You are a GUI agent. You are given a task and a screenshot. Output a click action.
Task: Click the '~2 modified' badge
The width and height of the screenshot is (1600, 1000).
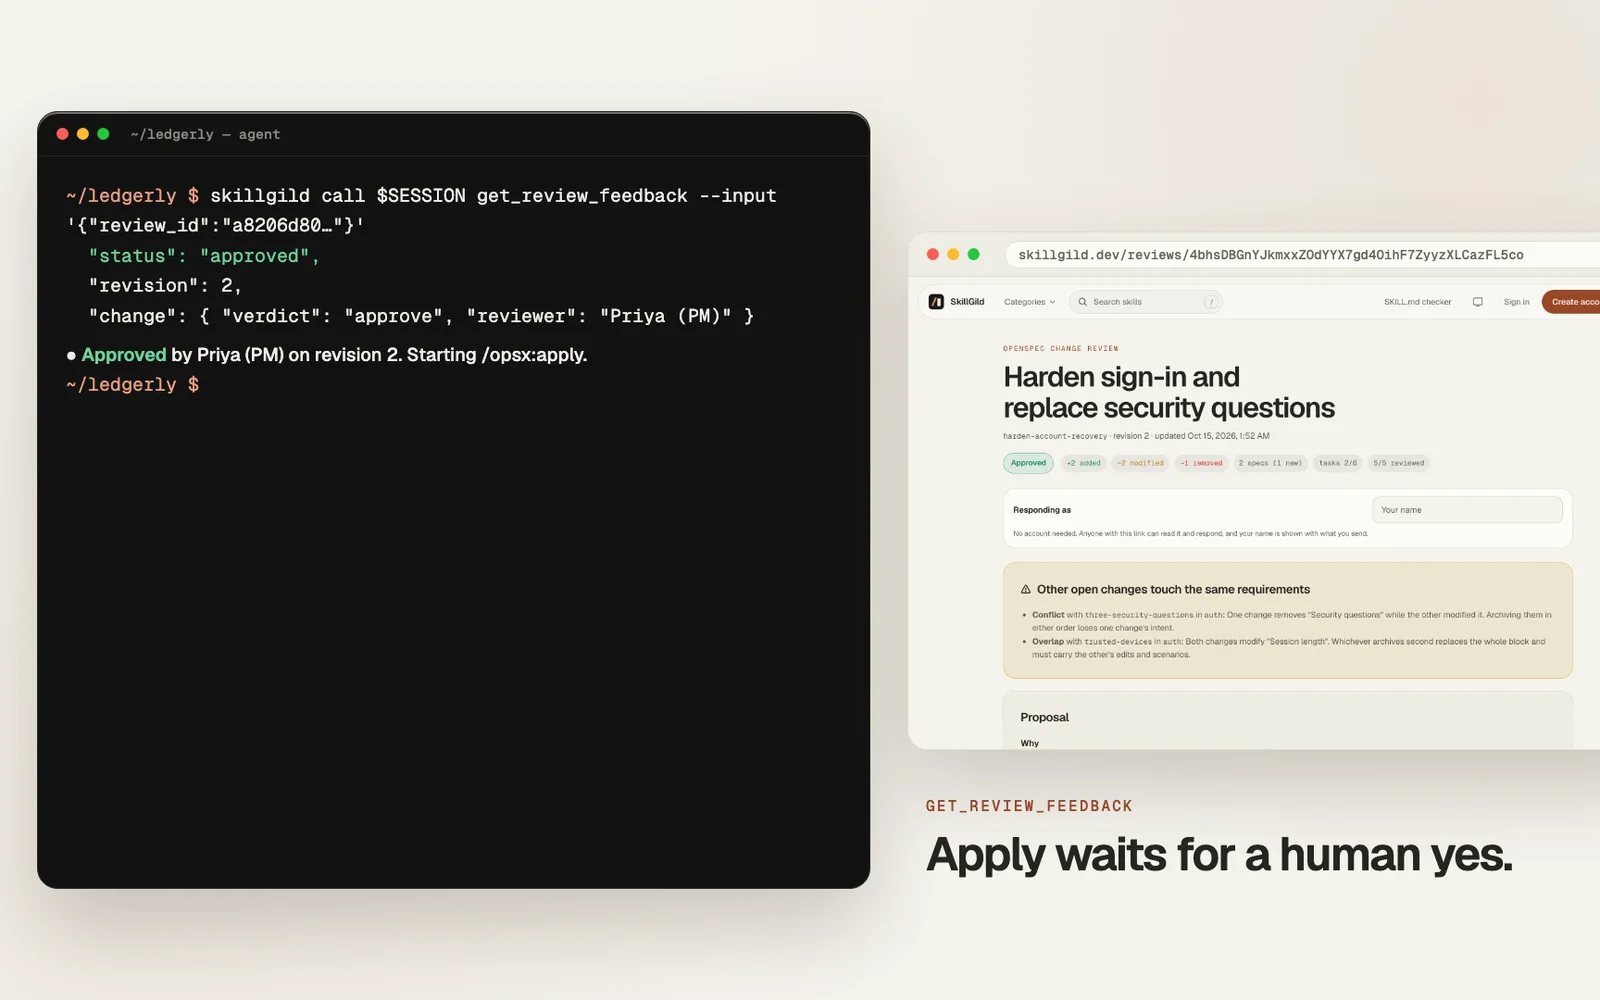click(x=1140, y=463)
